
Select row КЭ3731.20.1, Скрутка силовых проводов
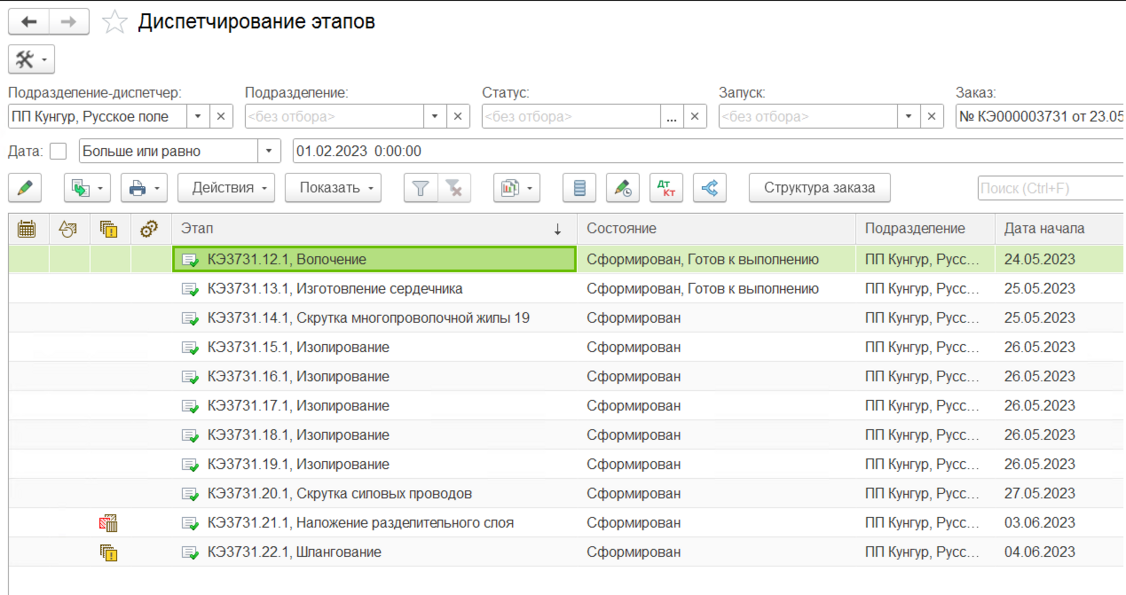pyautogui.click(x=566, y=494)
